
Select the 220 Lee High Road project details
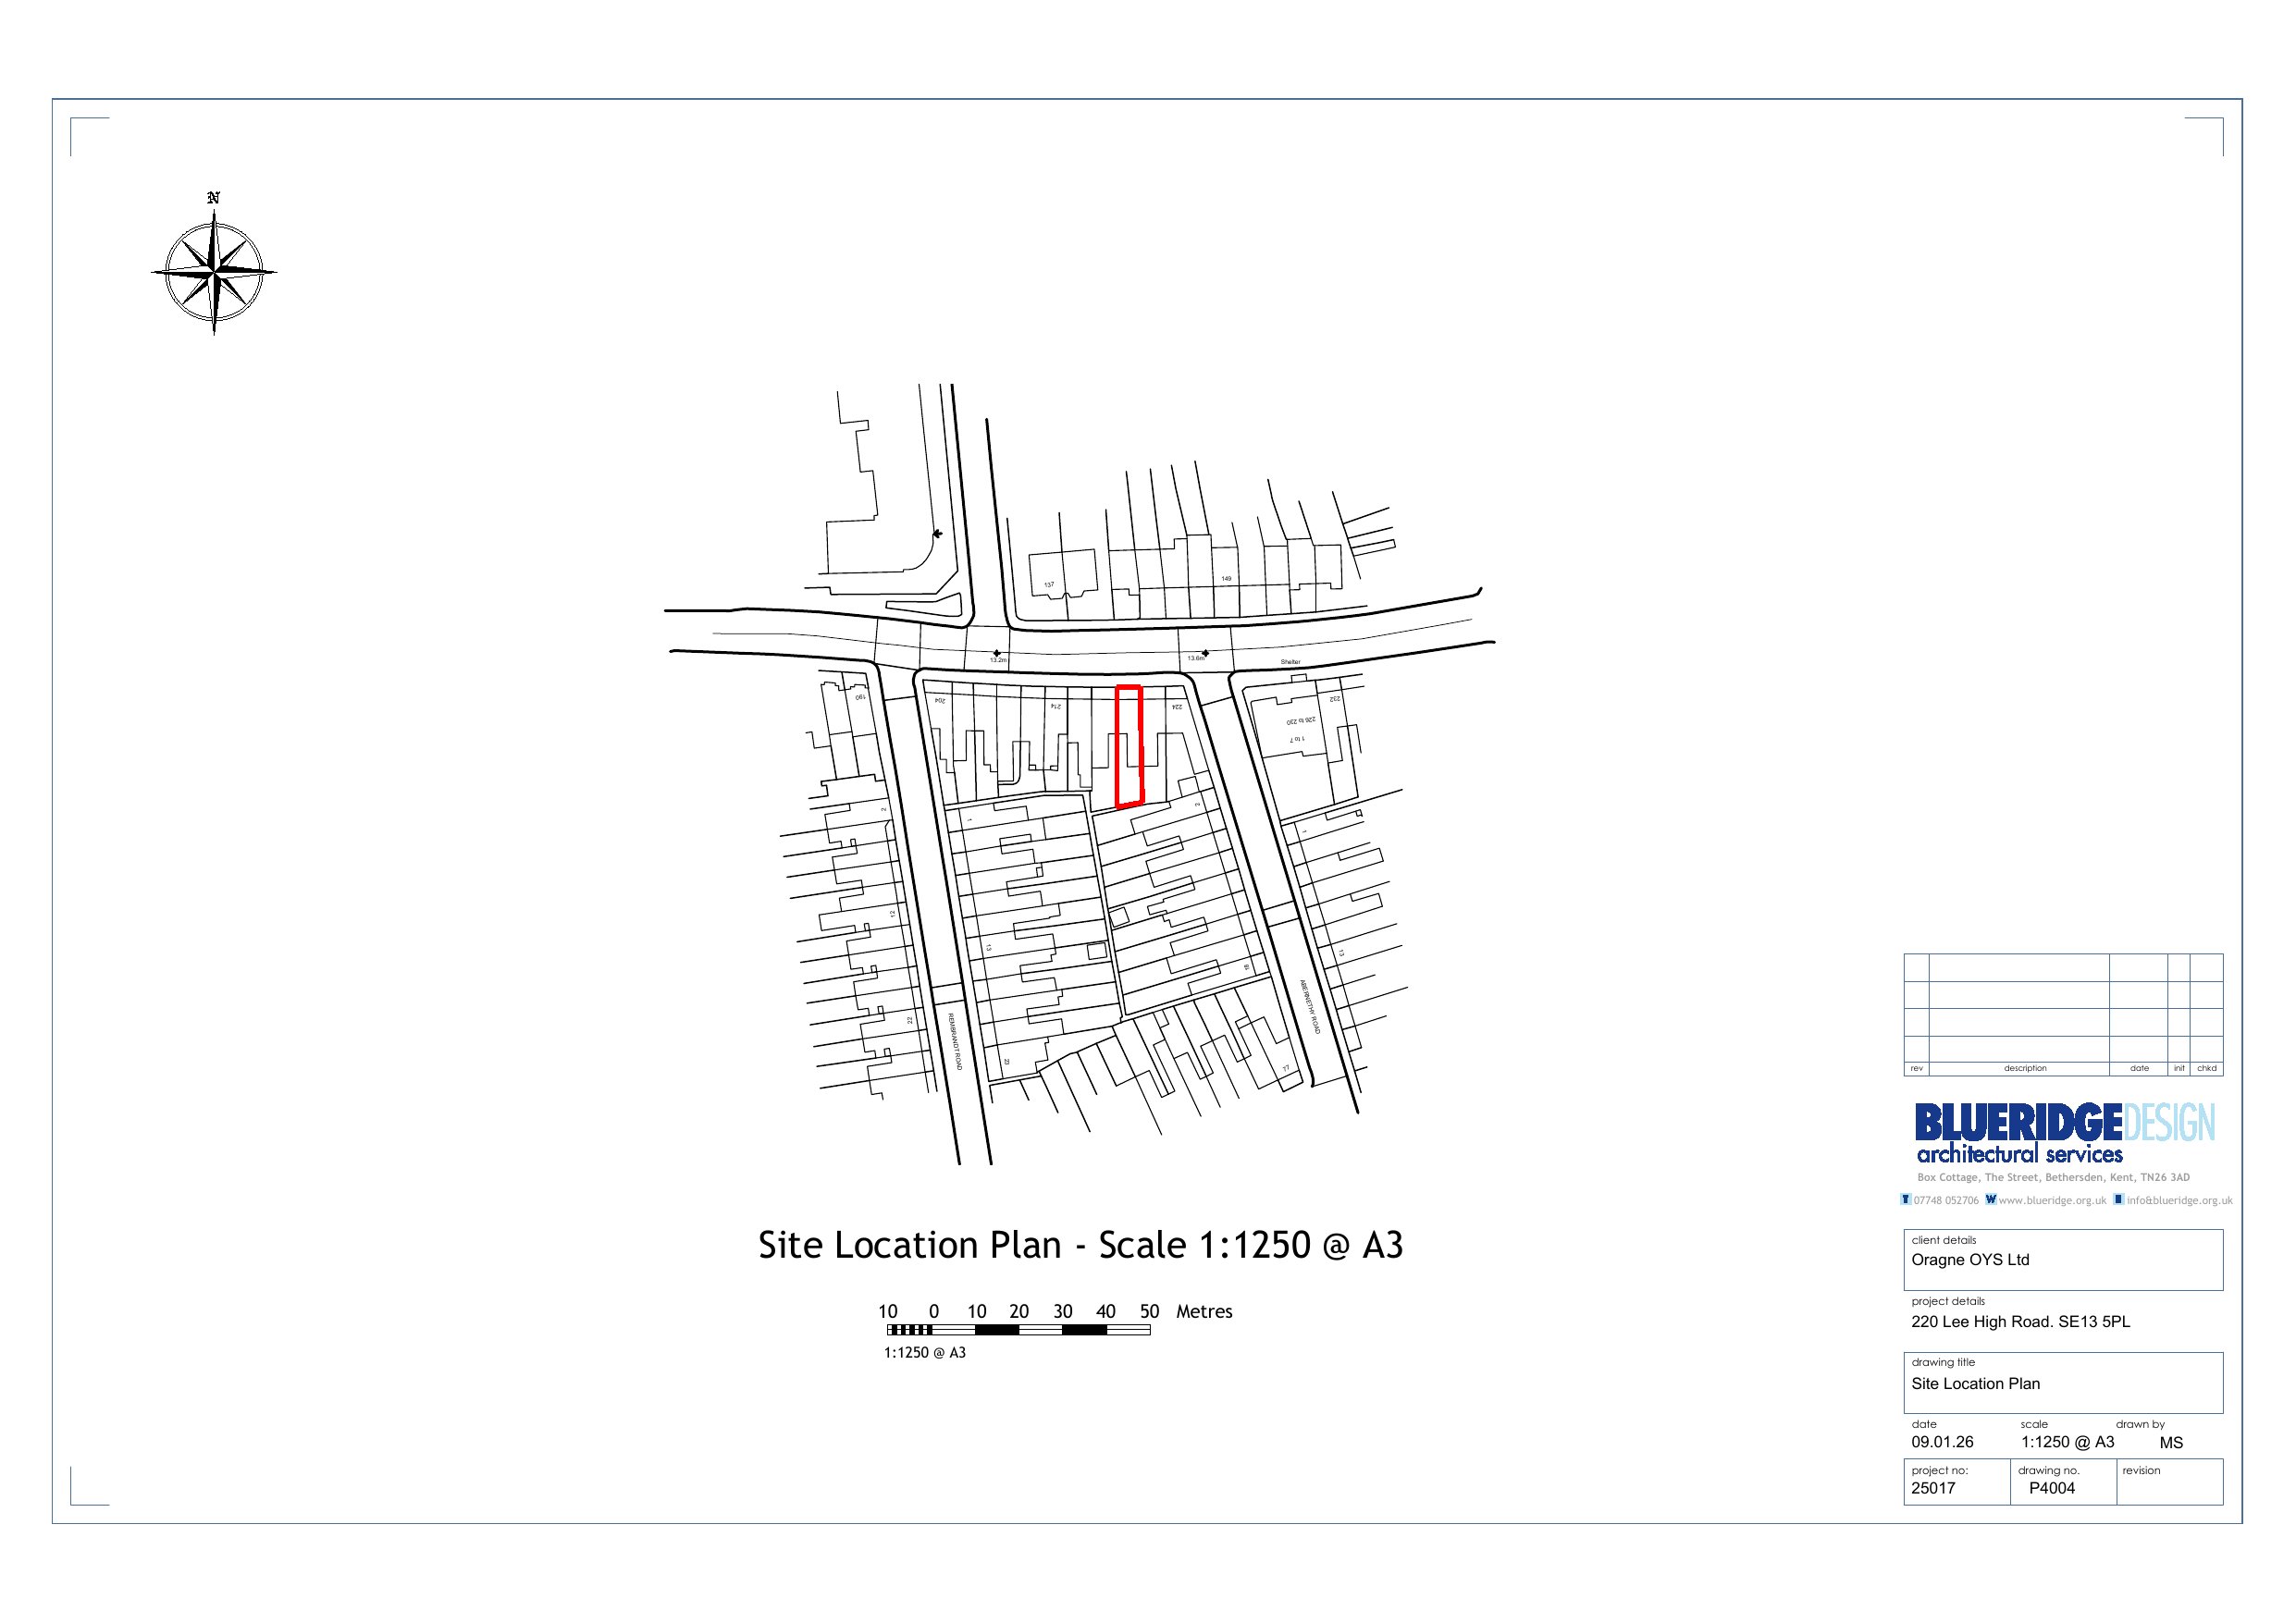click(2020, 1321)
